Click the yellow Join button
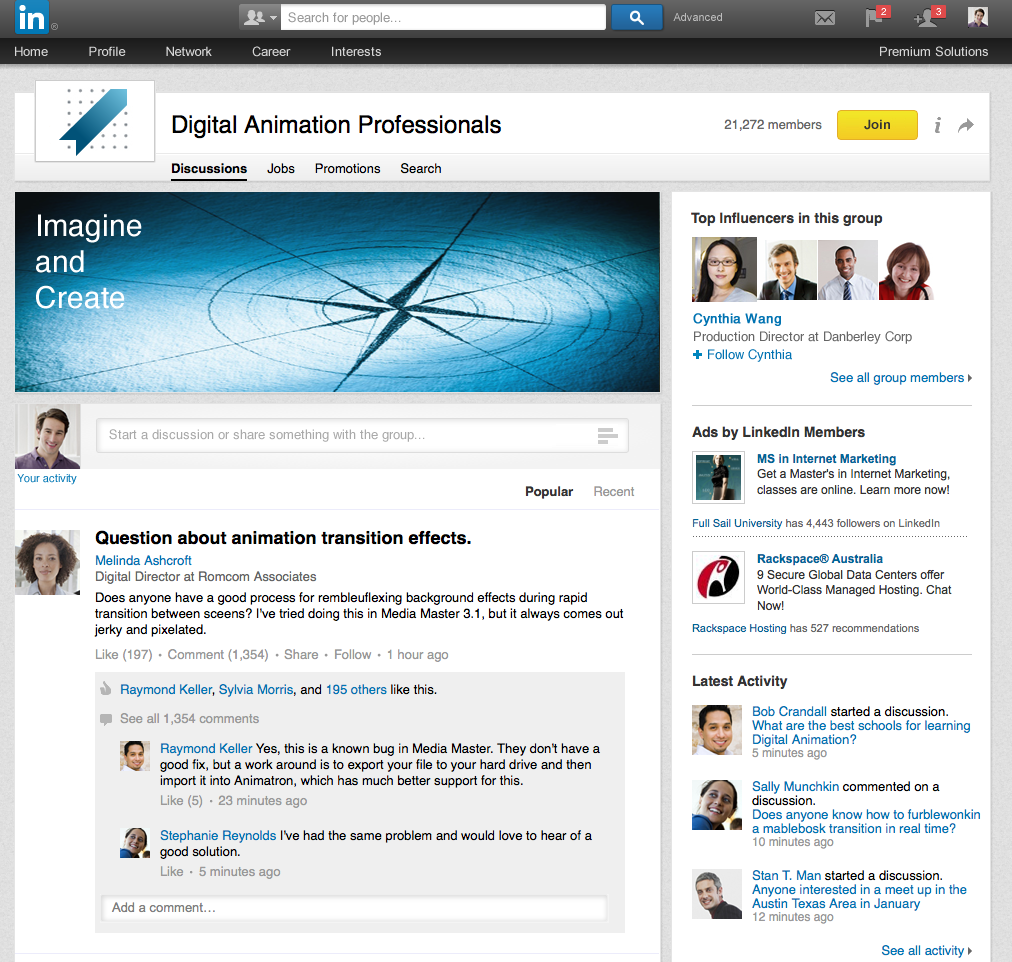The height and width of the screenshot is (962, 1012). point(877,125)
